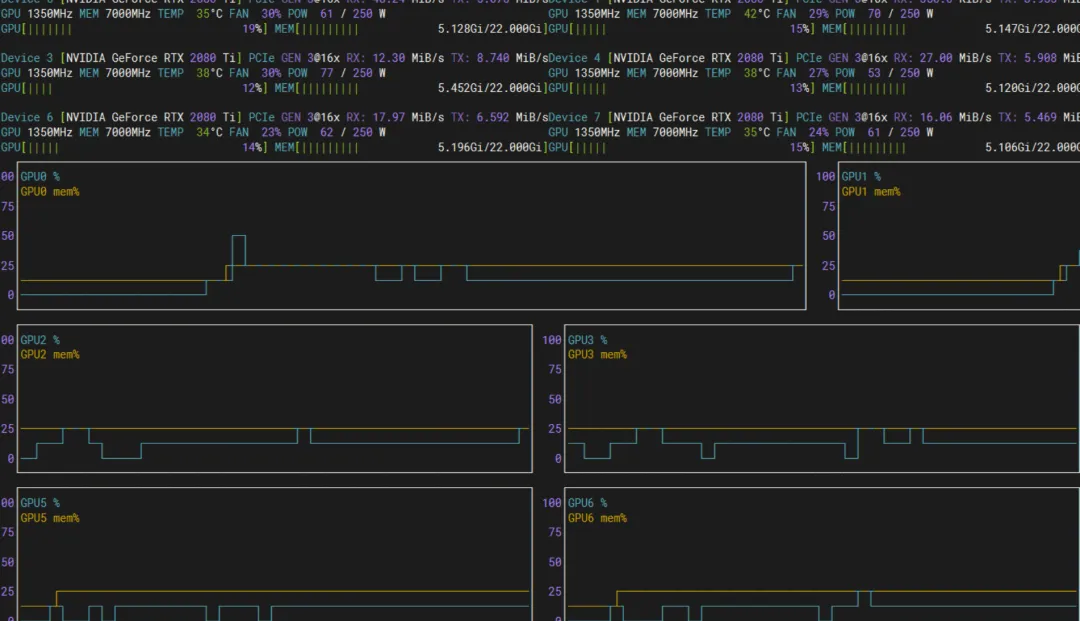Click the GPU2 % legend label
Viewport: 1080px width, 621px height.
point(40,340)
